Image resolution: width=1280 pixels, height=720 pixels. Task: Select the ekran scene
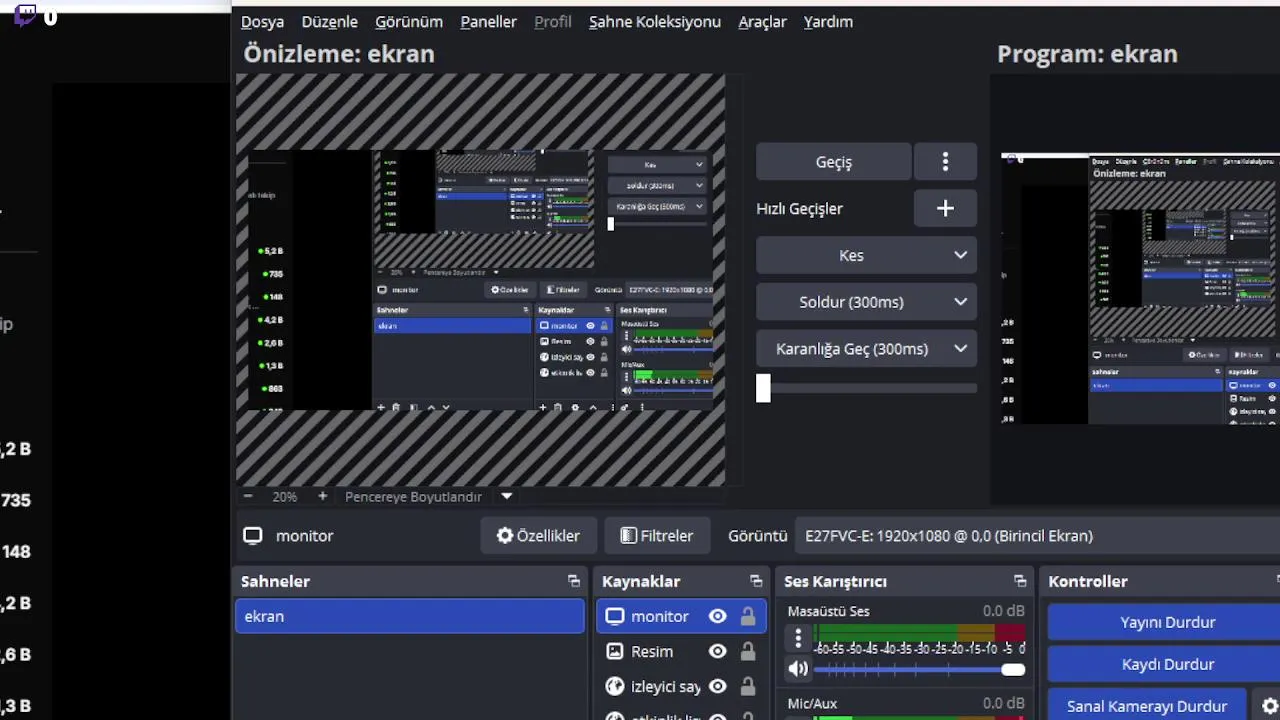pos(410,616)
